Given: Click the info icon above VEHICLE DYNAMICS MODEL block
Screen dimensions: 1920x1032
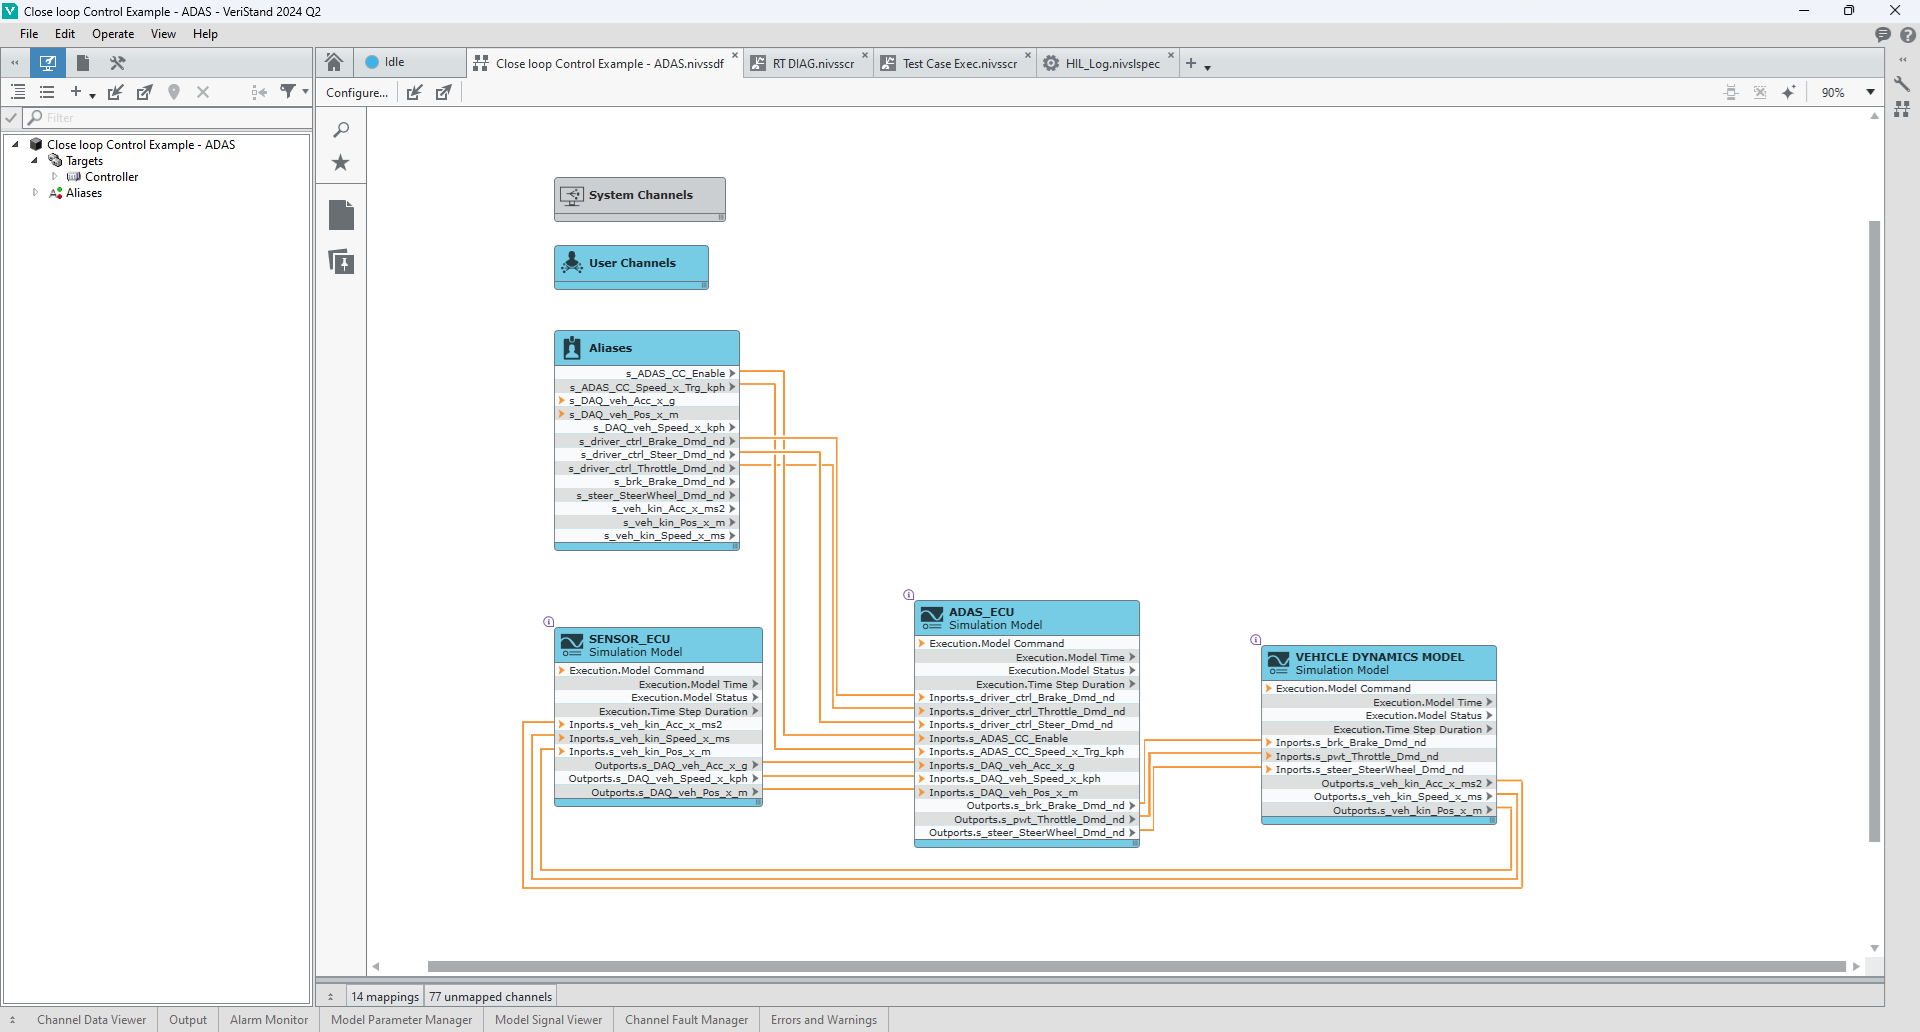Looking at the screenshot, I should pyautogui.click(x=1256, y=640).
